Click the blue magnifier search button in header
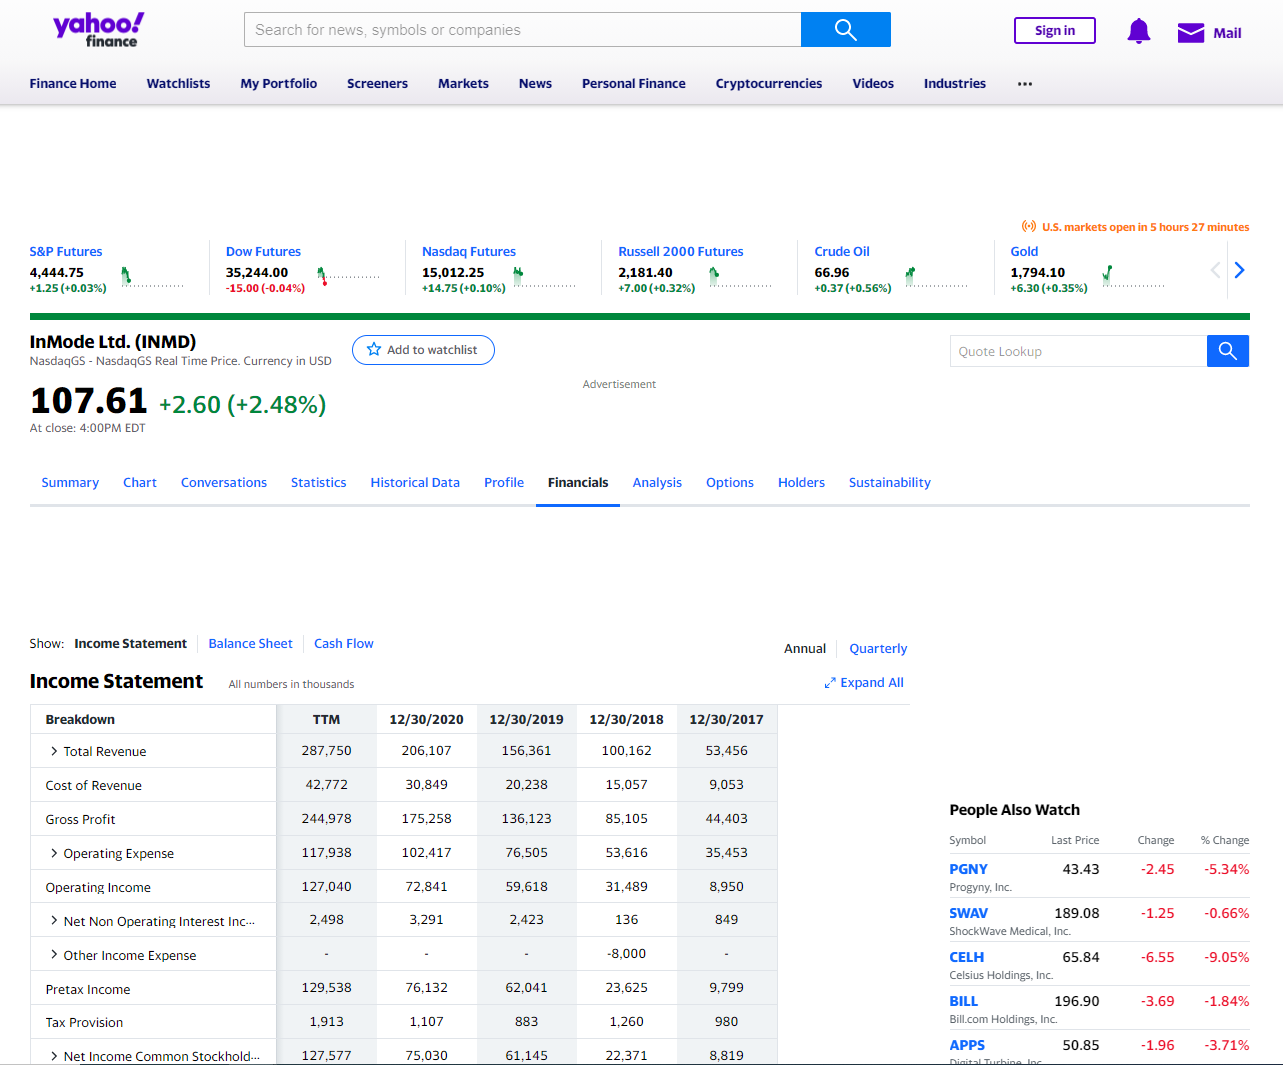The image size is (1283, 1065). (846, 30)
